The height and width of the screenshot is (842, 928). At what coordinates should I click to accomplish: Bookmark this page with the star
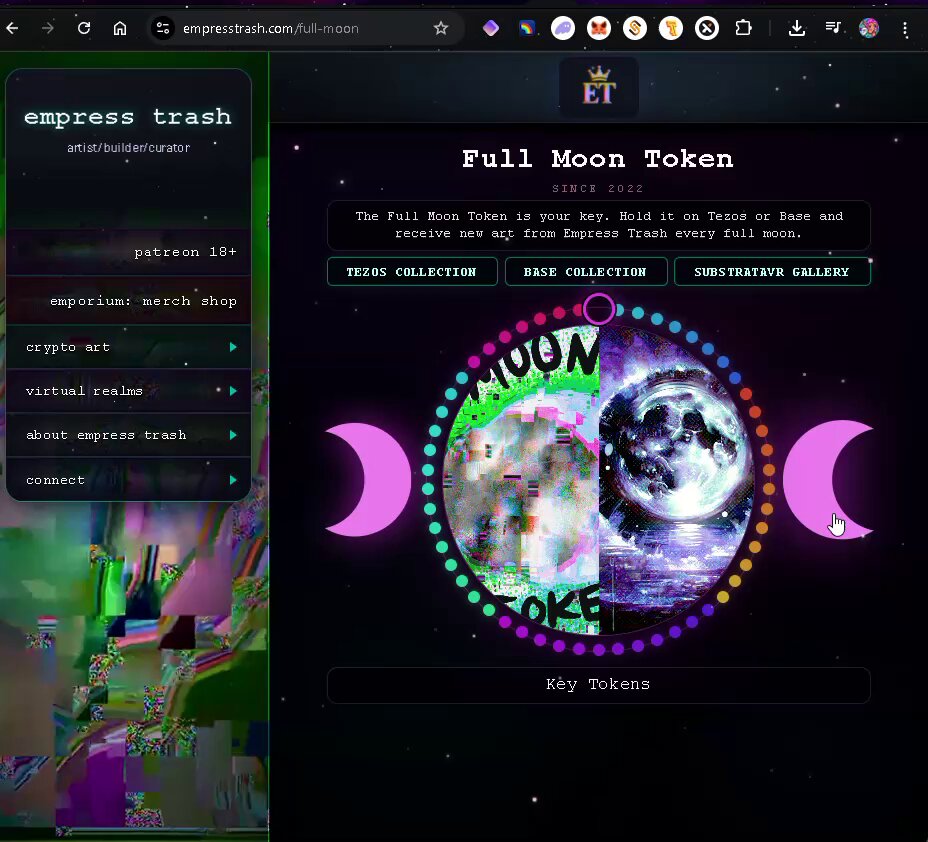[441, 28]
